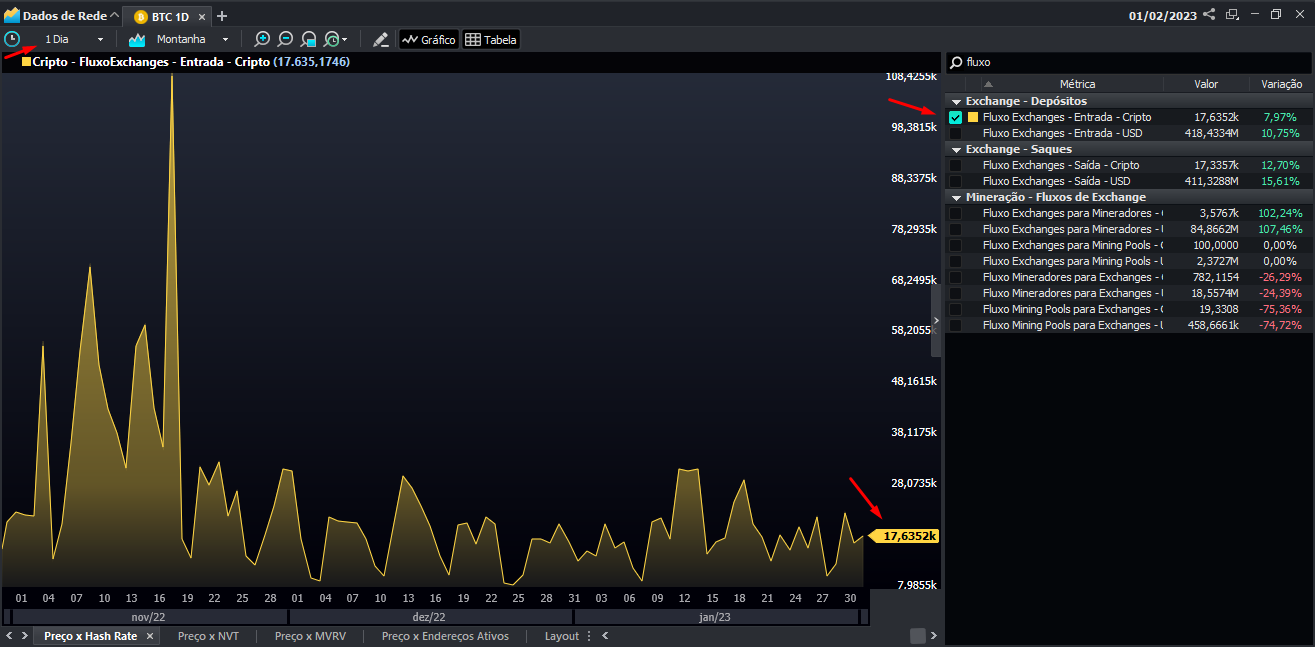Switch to the Preço x NVT tab
The height and width of the screenshot is (647, 1315).
208,636
